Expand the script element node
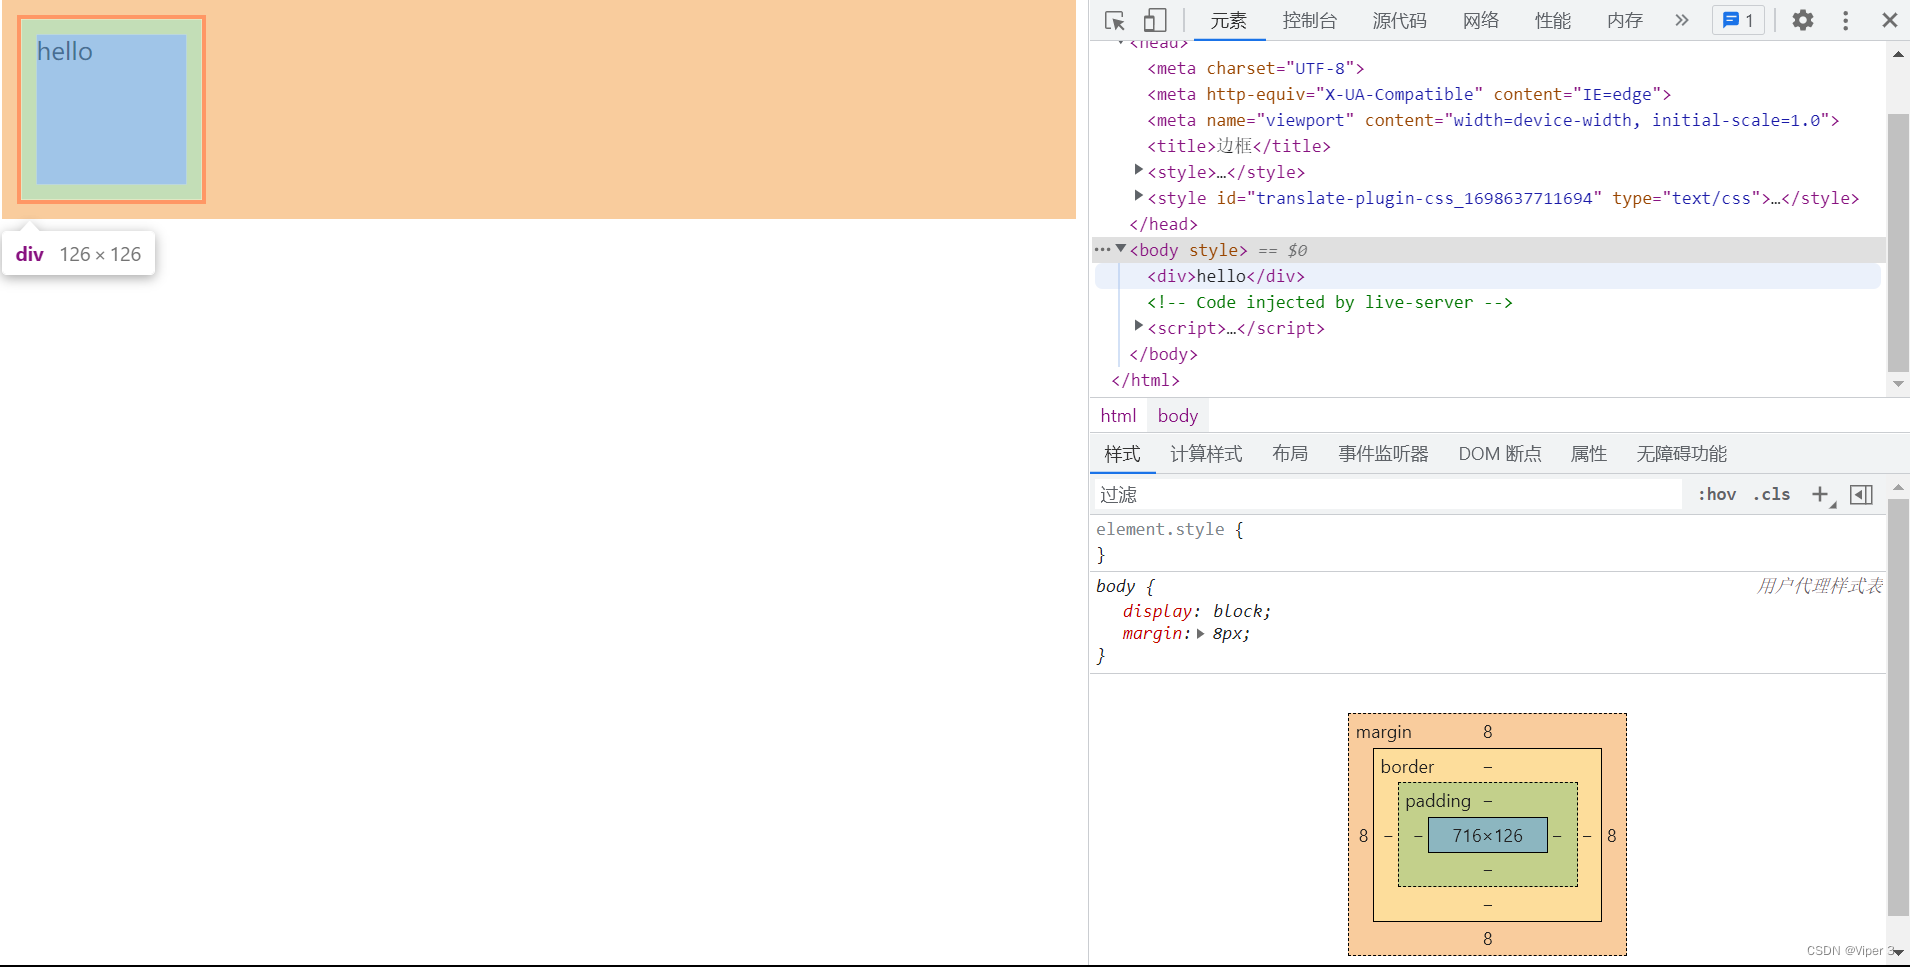1910x967 pixels. (x=1138, y=327)
